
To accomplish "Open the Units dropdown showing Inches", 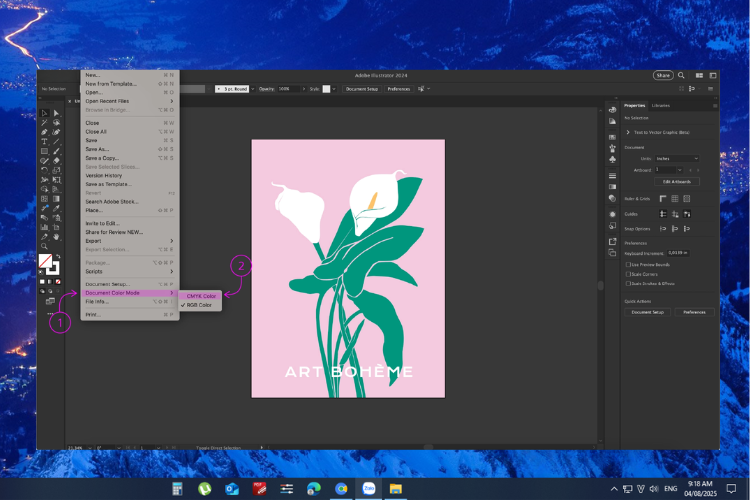I will click(x=677, y=158).
